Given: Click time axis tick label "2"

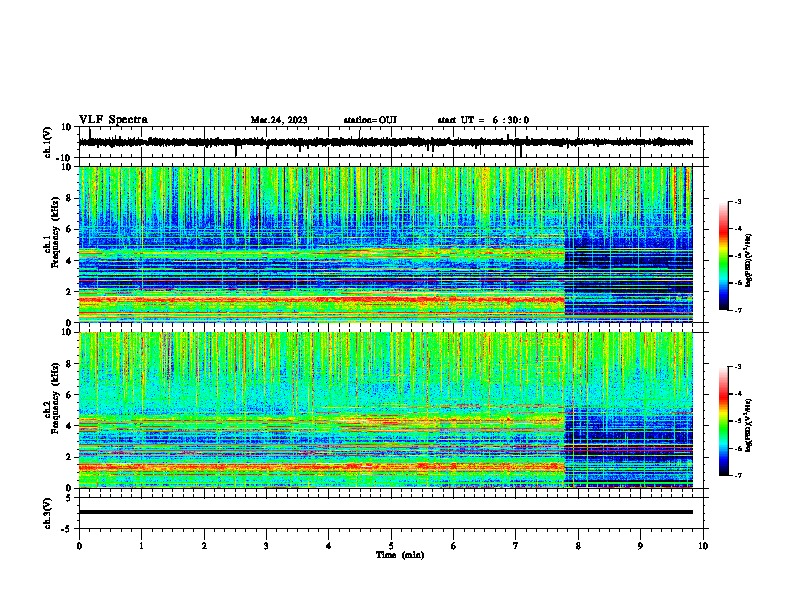Looking at the screenshot, I should 204,546.
